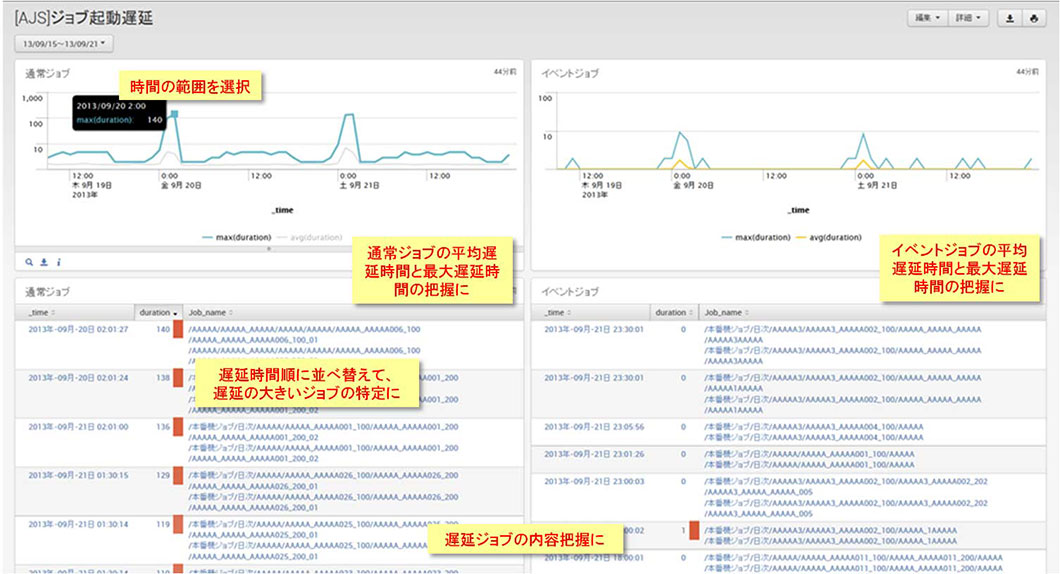Click the info icon under 通常ジョブ chart
This screenshot has width=1060, height=574.
coord(58,262)
